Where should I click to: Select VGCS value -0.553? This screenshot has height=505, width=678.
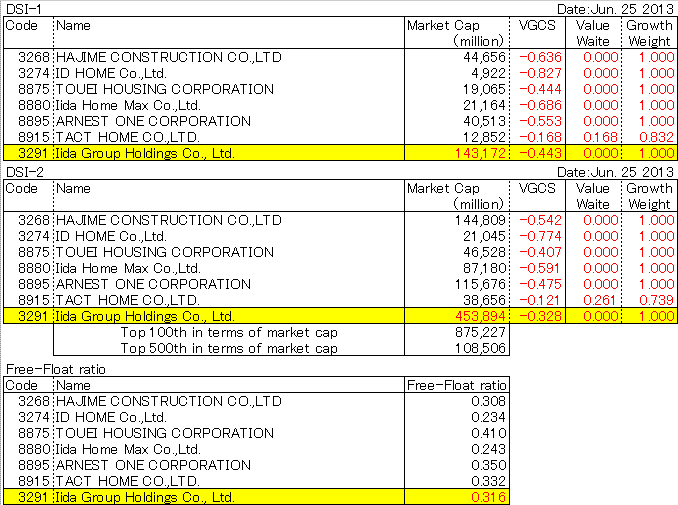click(x=540, y=121)
